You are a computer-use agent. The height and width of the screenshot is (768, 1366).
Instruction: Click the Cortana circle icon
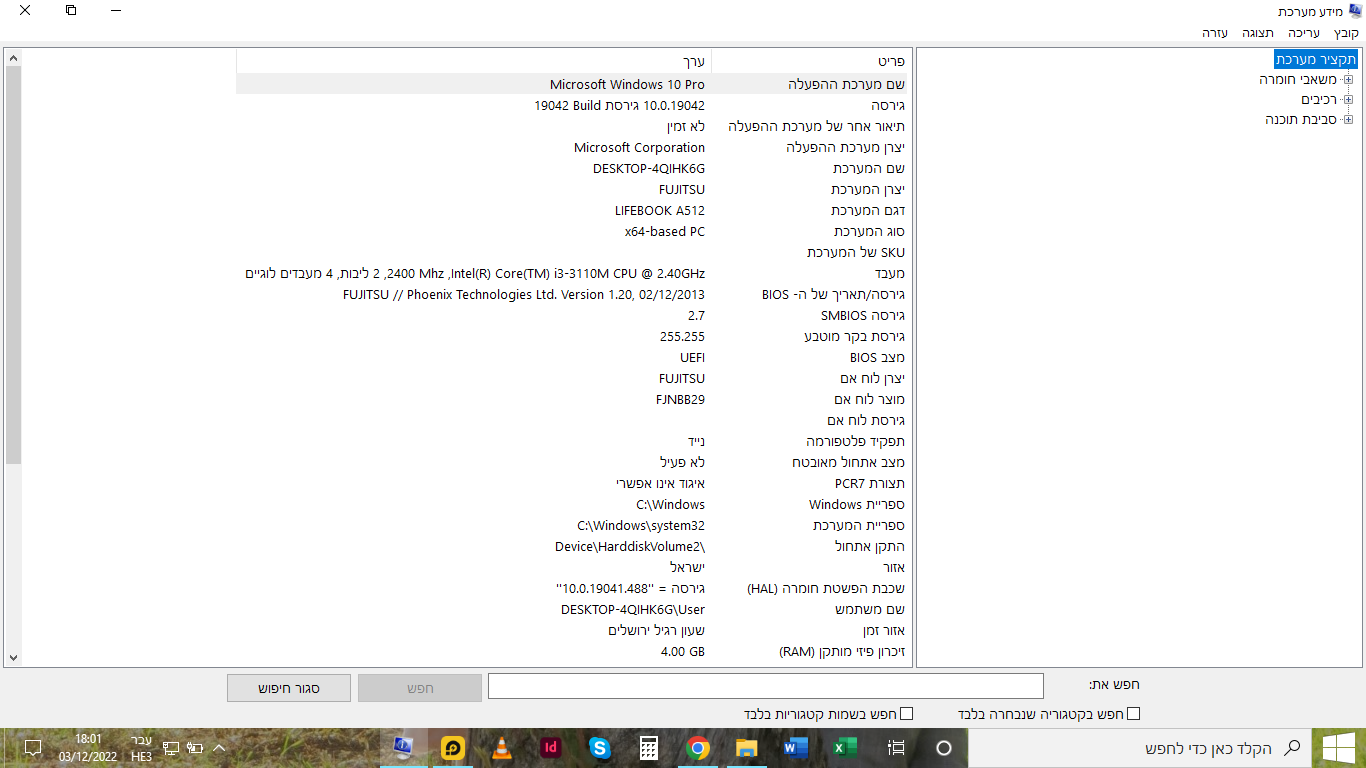point(944,747)
